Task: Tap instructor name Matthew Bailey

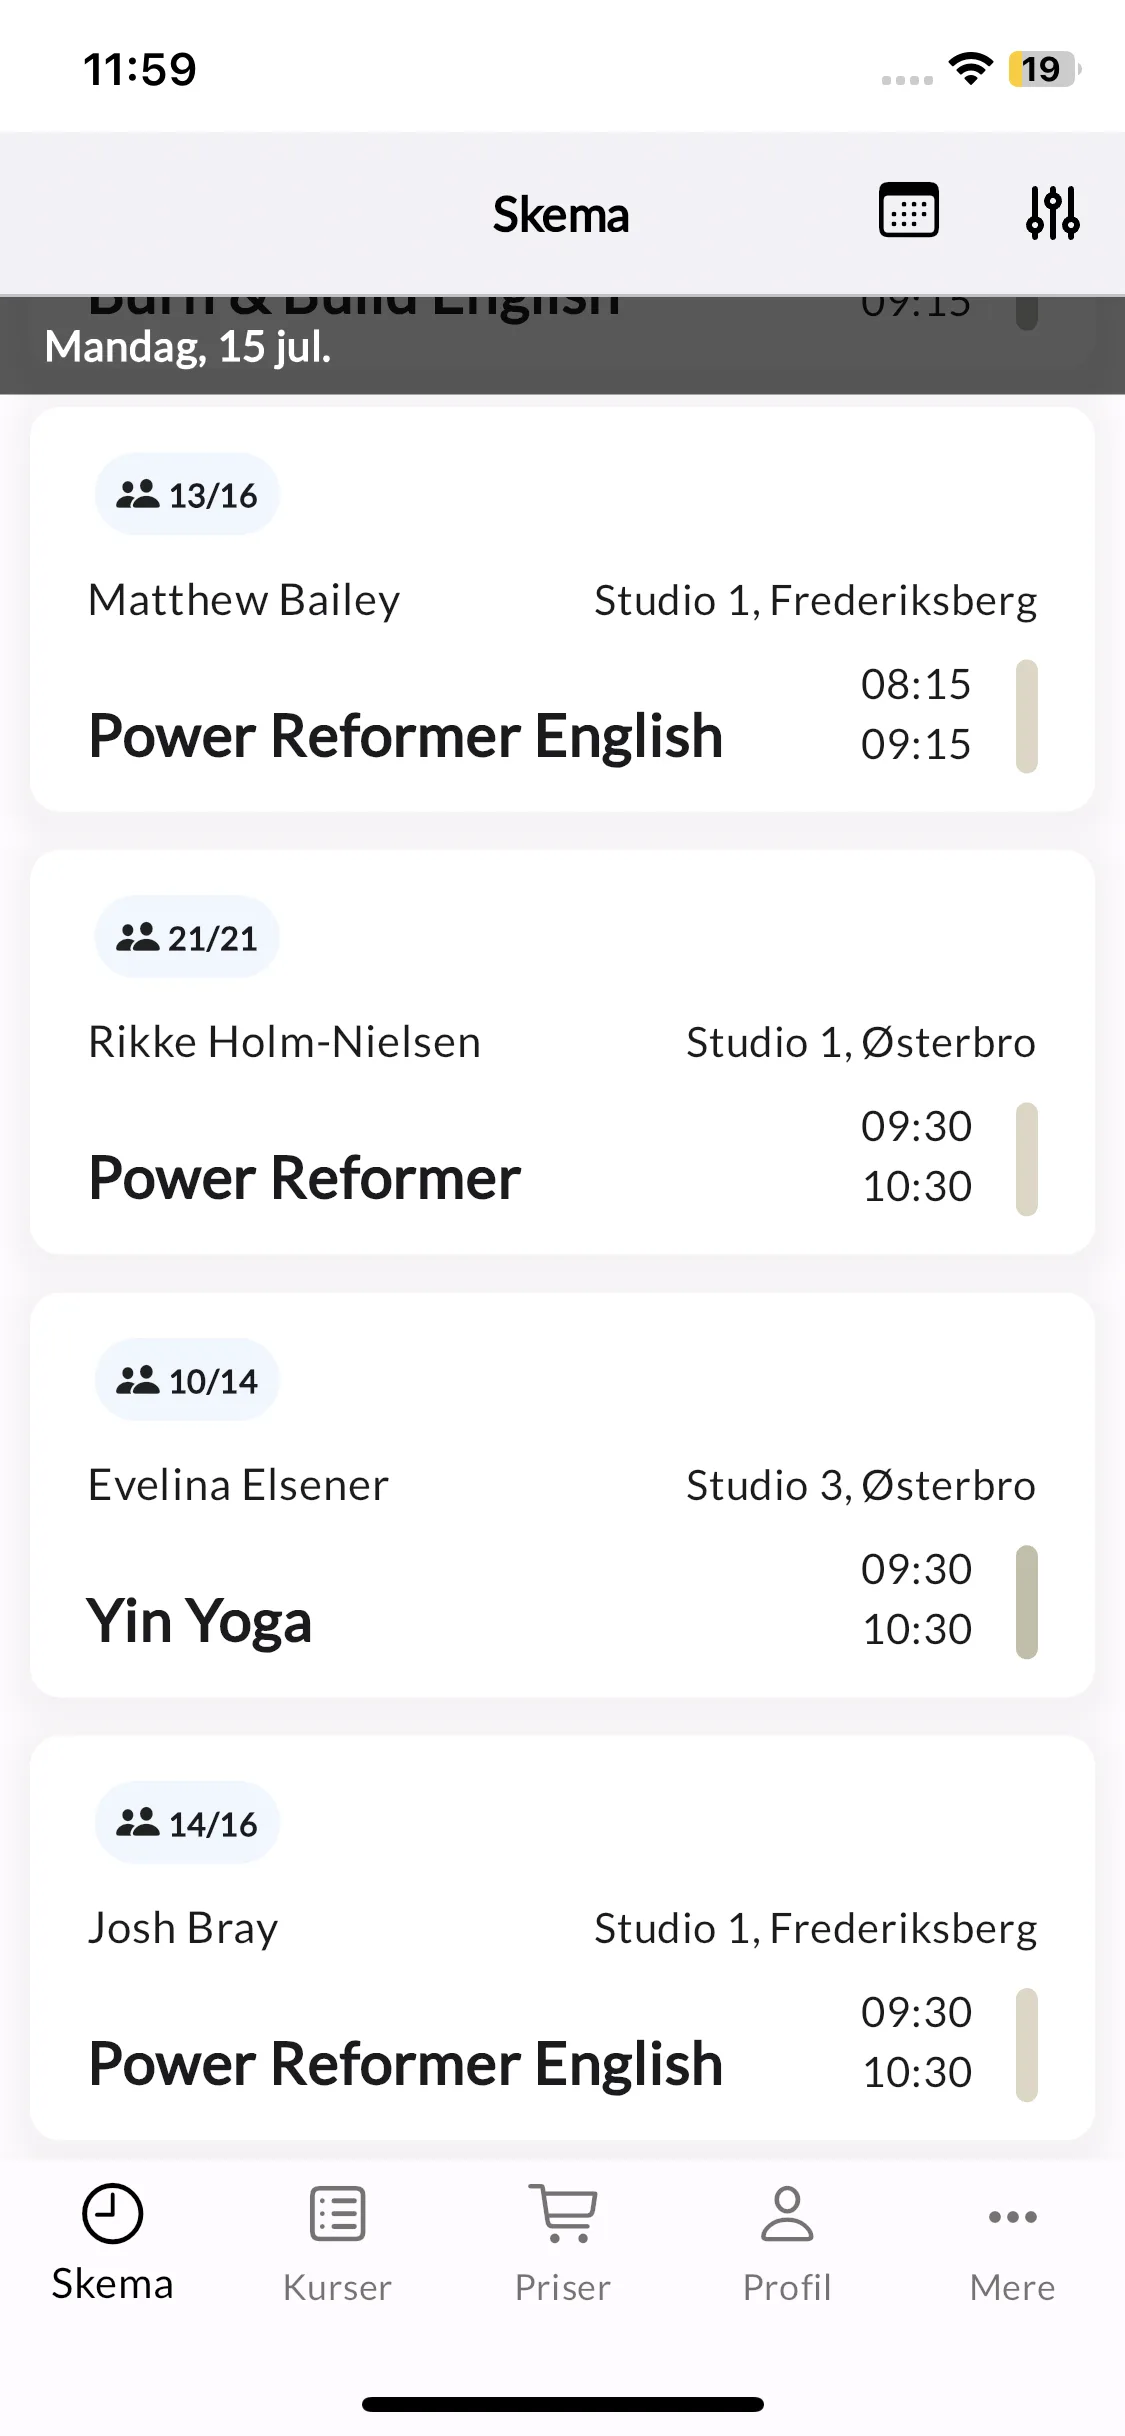Action: click(x=244, y=600)
